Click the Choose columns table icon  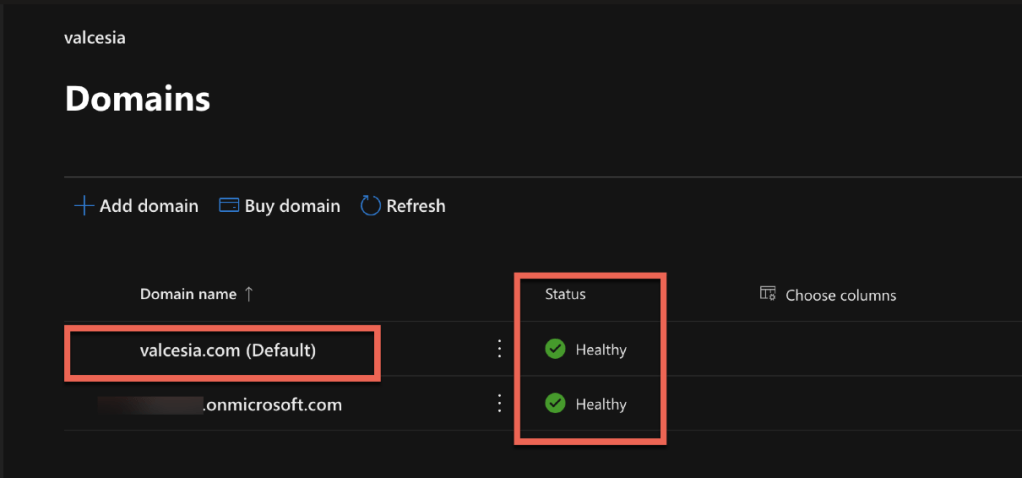pos(768,294)
